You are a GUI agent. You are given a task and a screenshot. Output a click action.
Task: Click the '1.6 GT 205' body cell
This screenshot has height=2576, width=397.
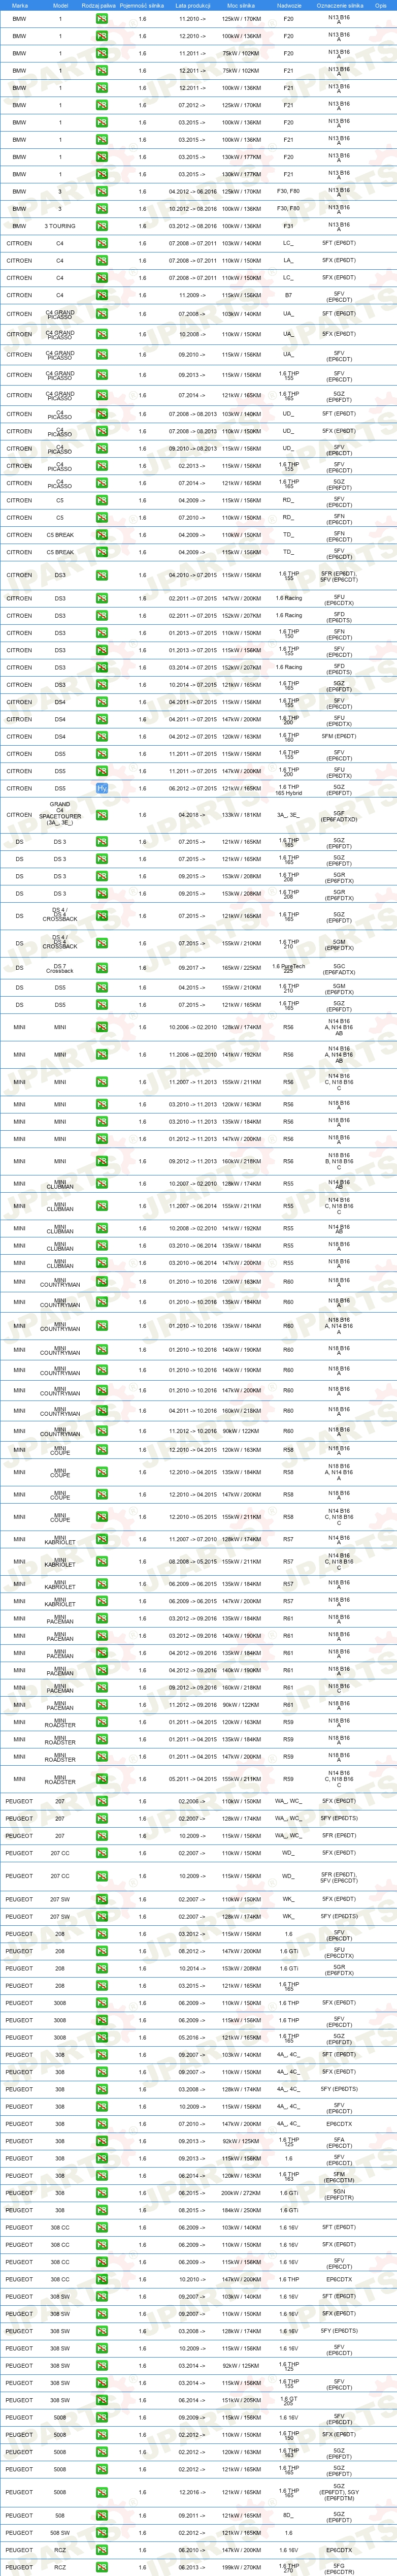[x=288, y=2400]
